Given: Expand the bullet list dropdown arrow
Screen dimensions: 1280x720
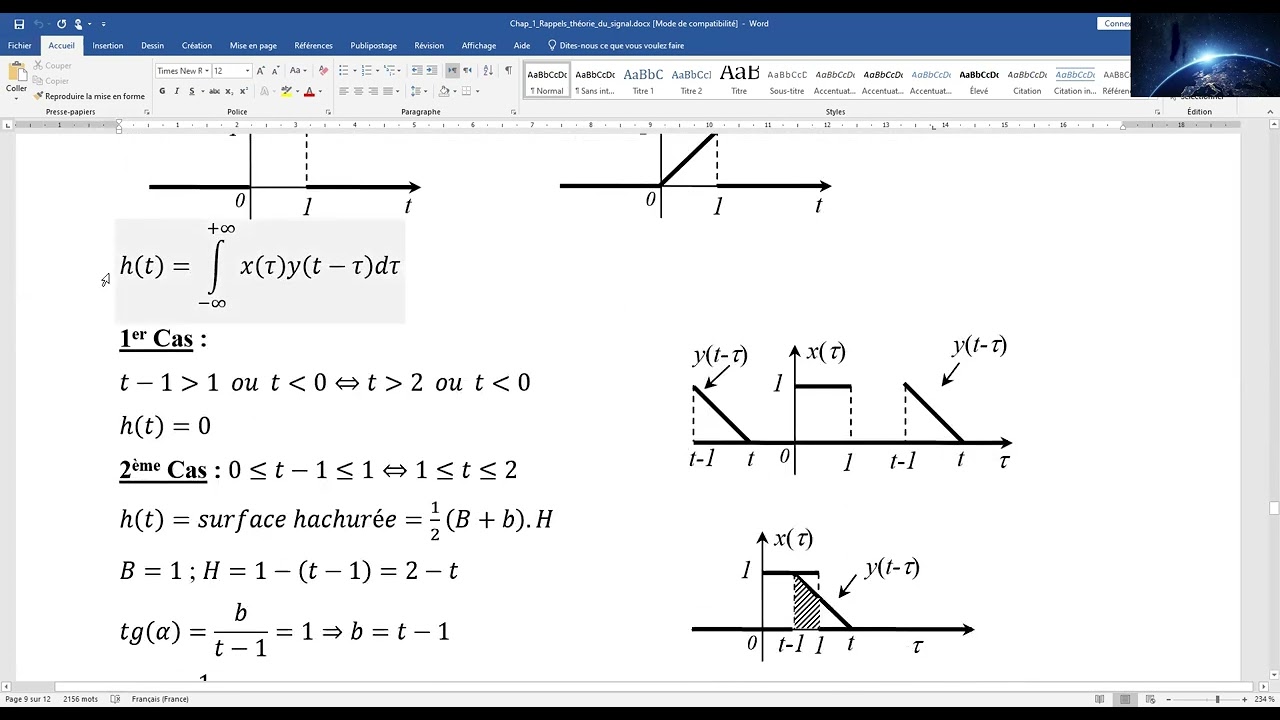Looking at the screenshot, I should tap(353, 71).
